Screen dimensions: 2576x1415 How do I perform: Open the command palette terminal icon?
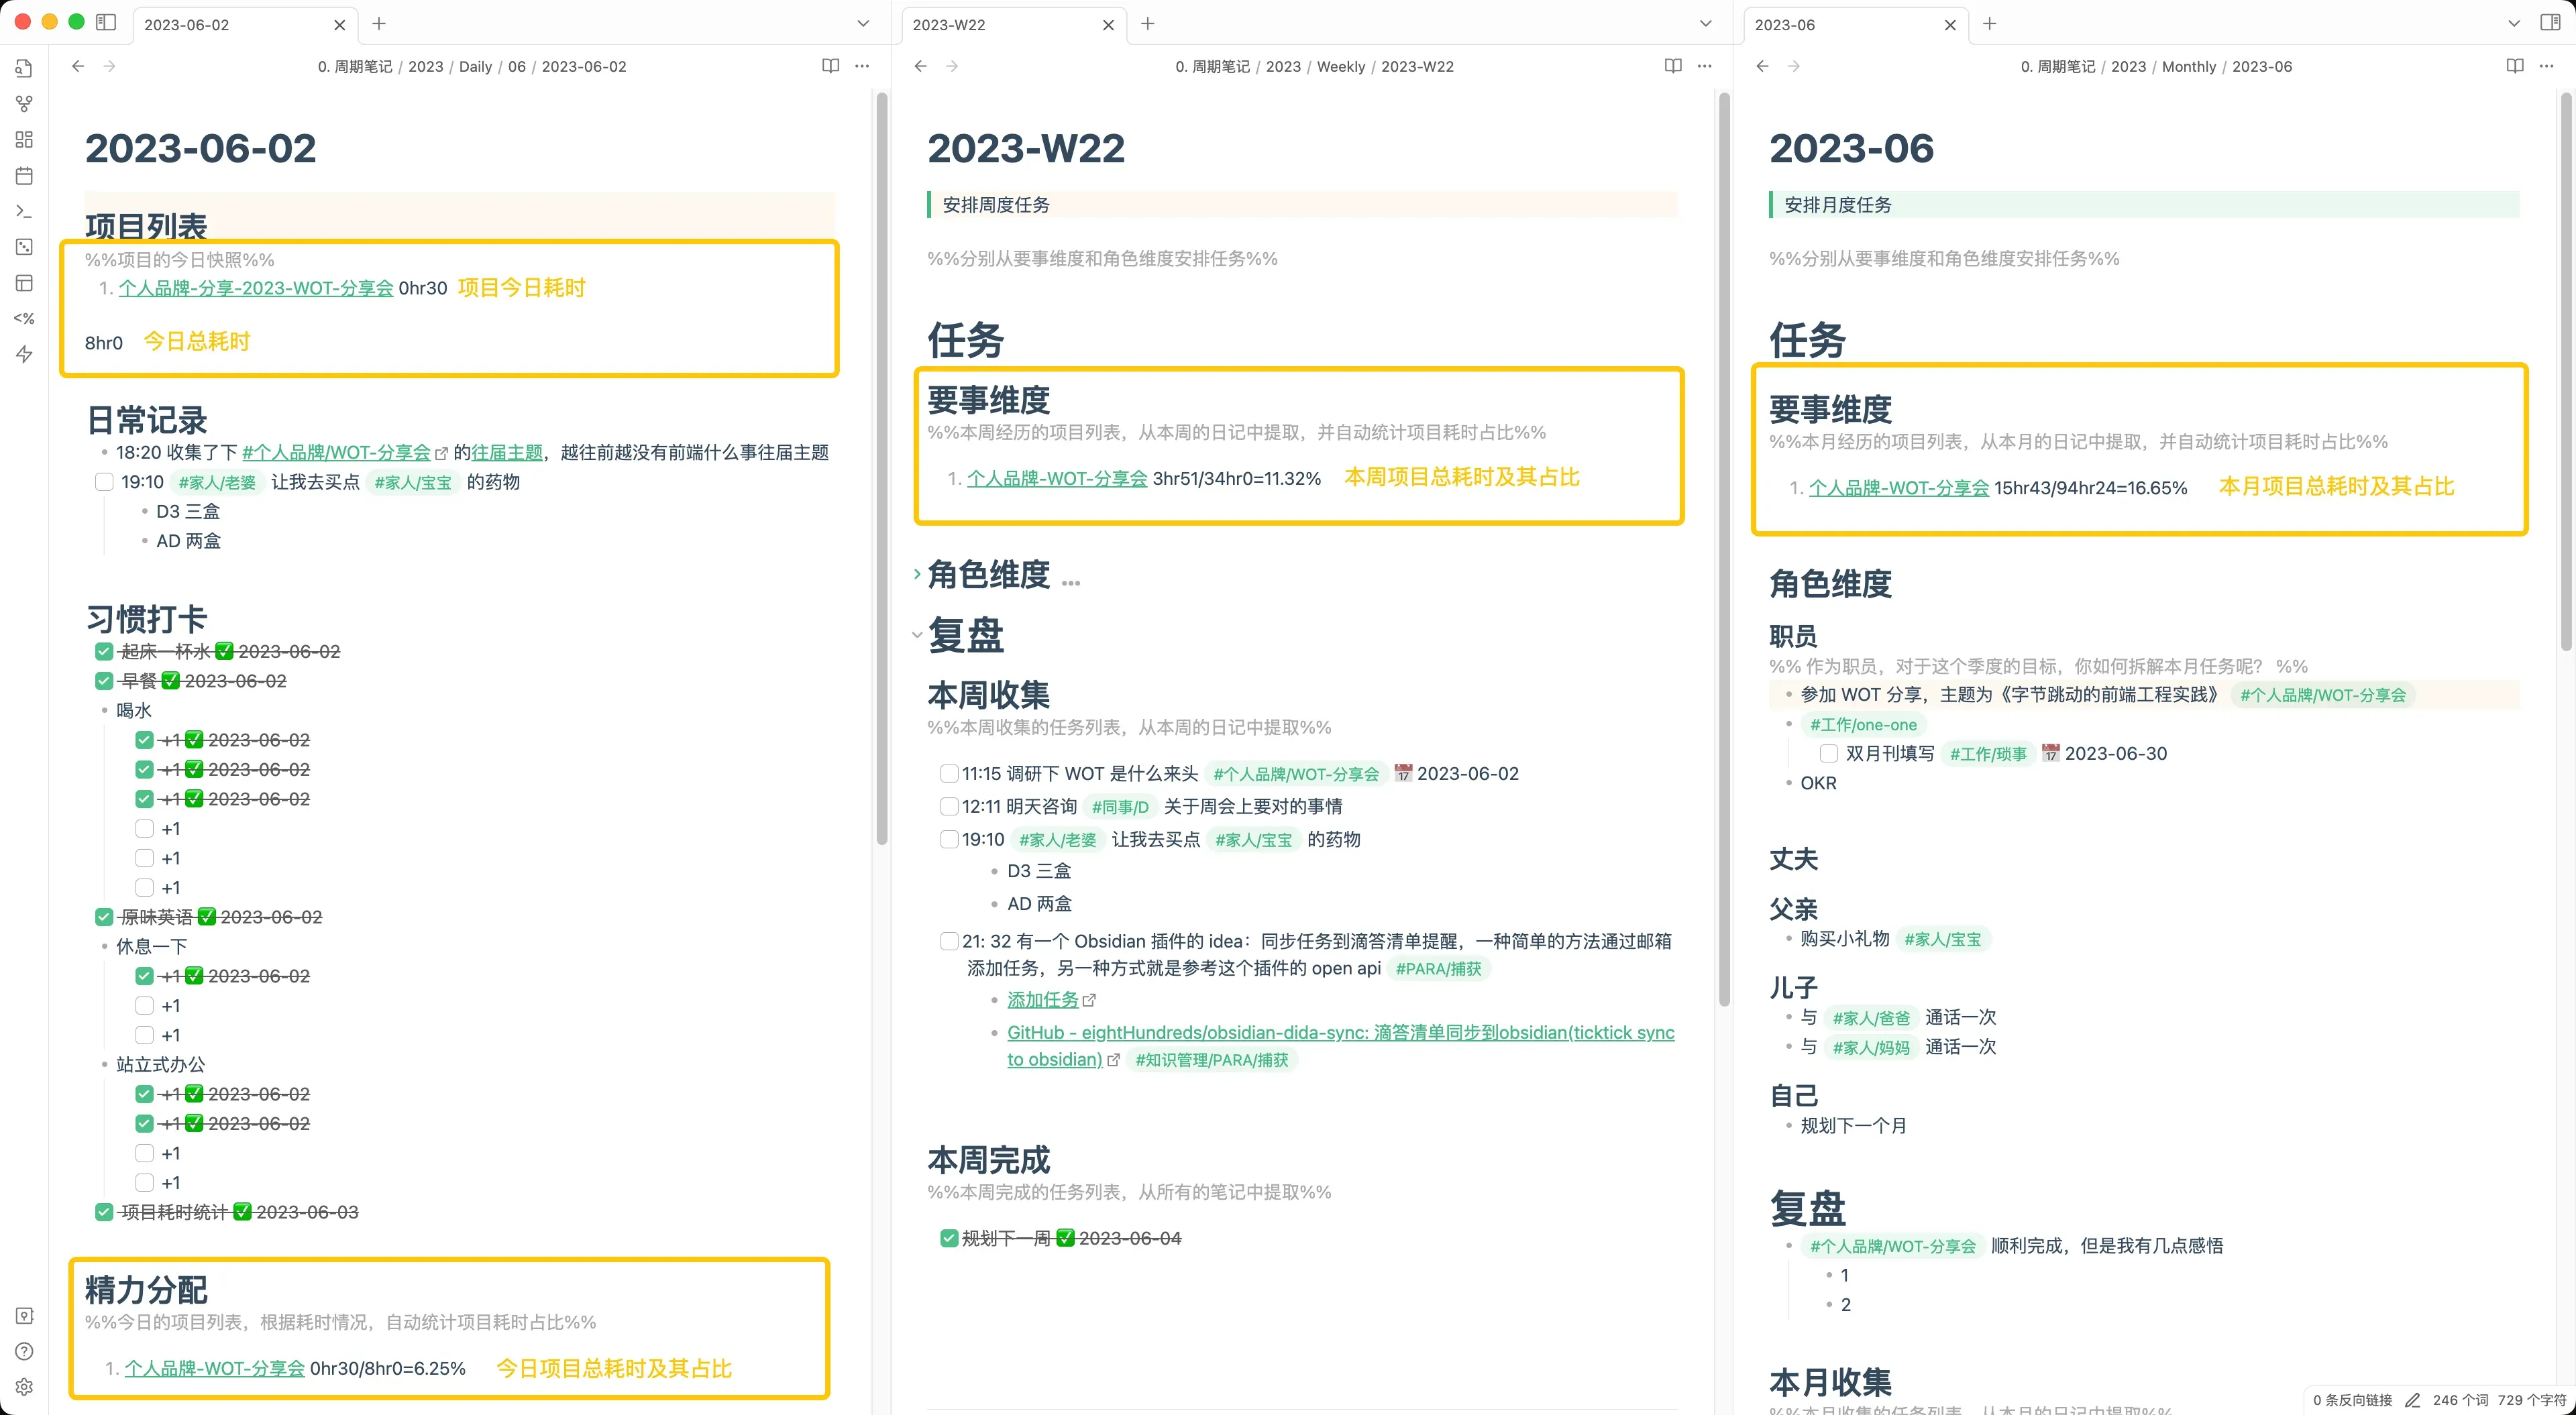[24, 212]
